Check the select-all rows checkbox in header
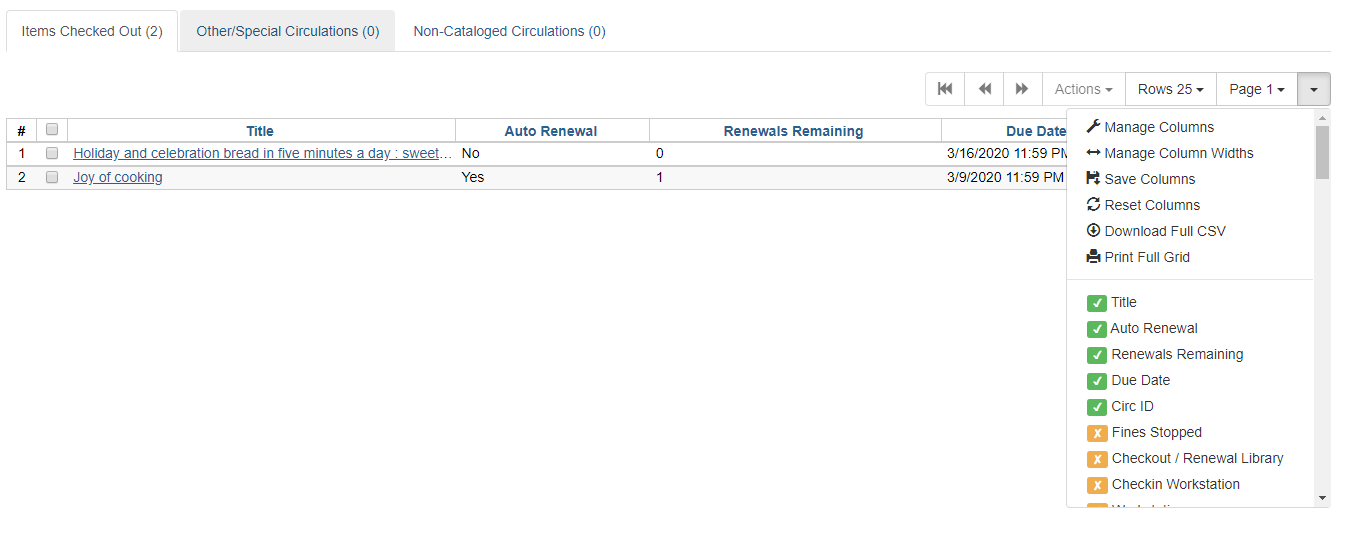 click(x=52, y=129)
